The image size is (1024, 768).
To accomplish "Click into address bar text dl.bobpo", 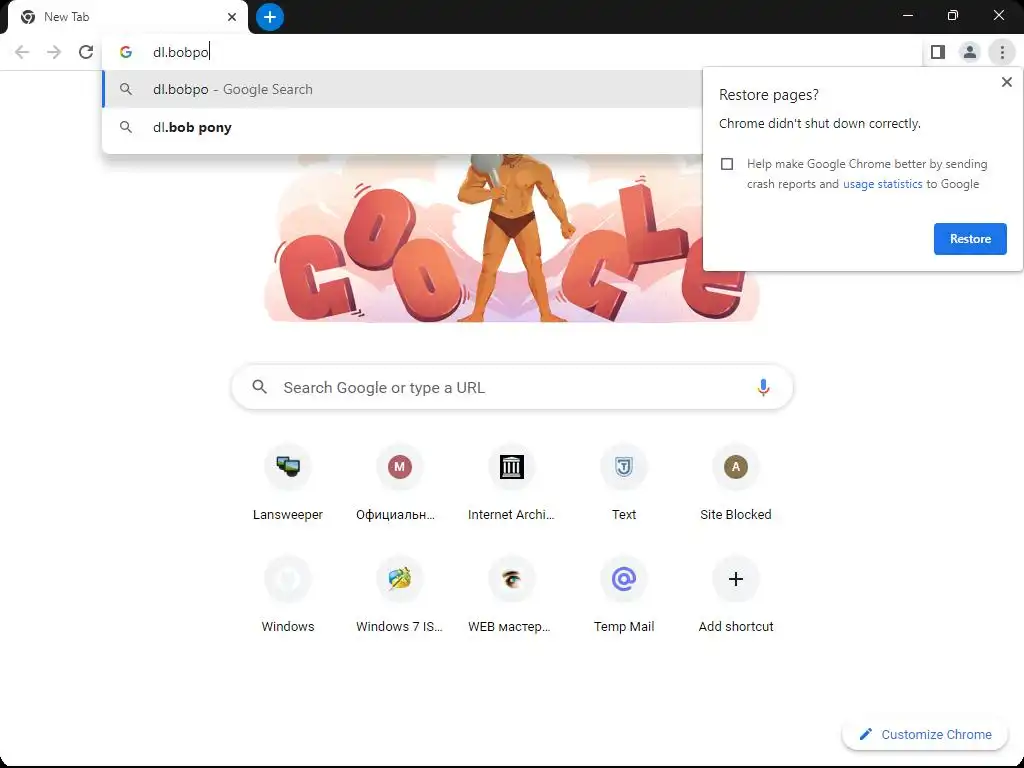I will tap(181, 52).
